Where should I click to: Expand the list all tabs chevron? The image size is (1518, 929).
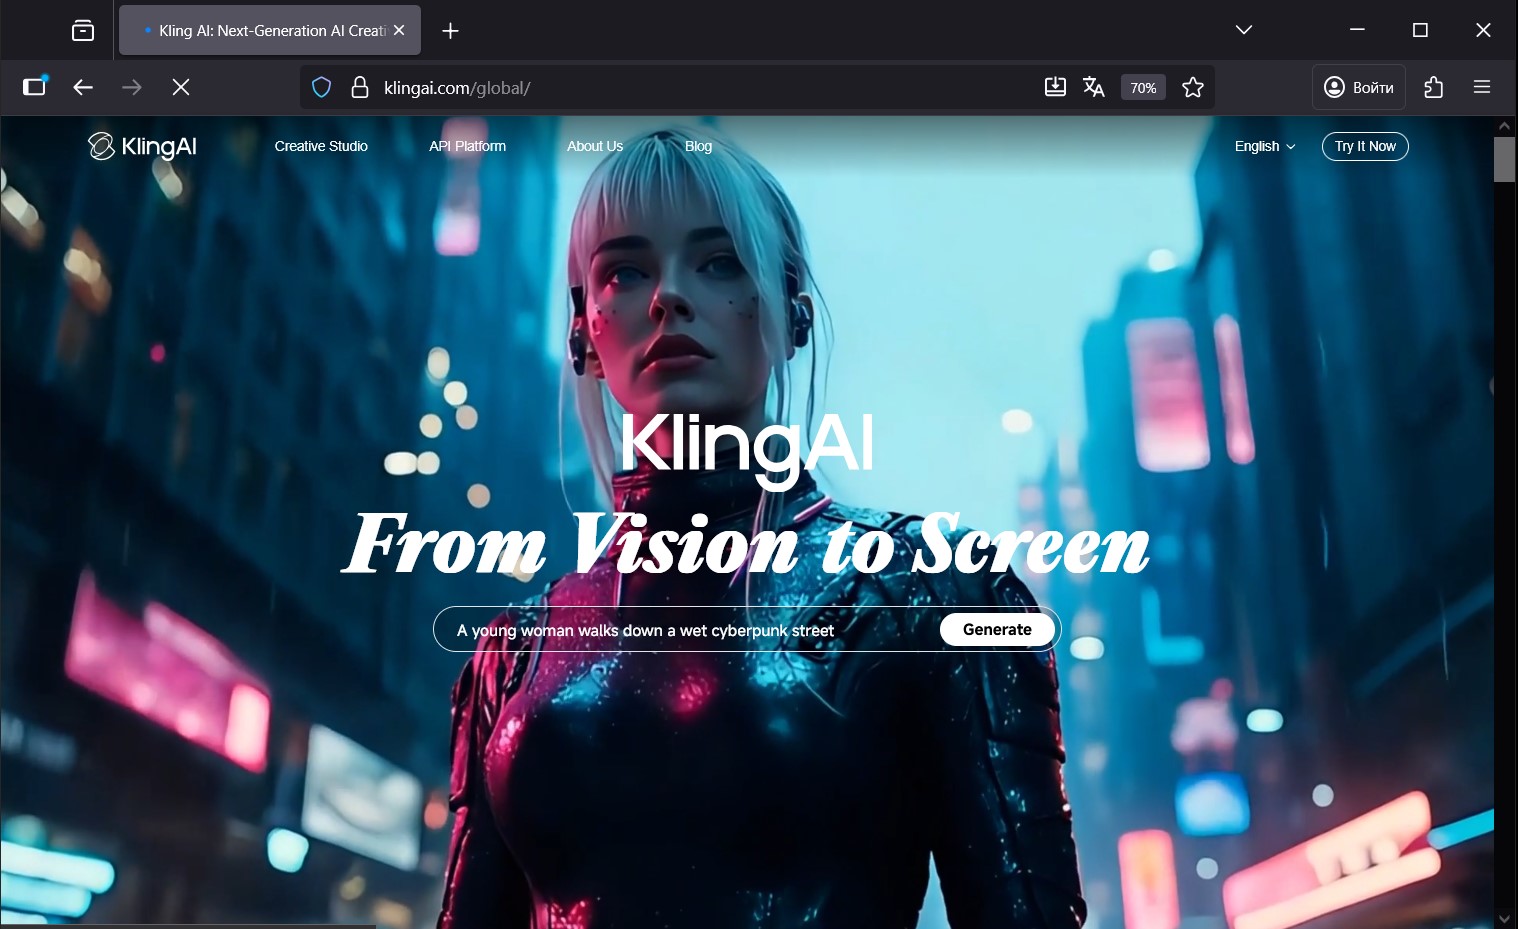[1244, 30]
